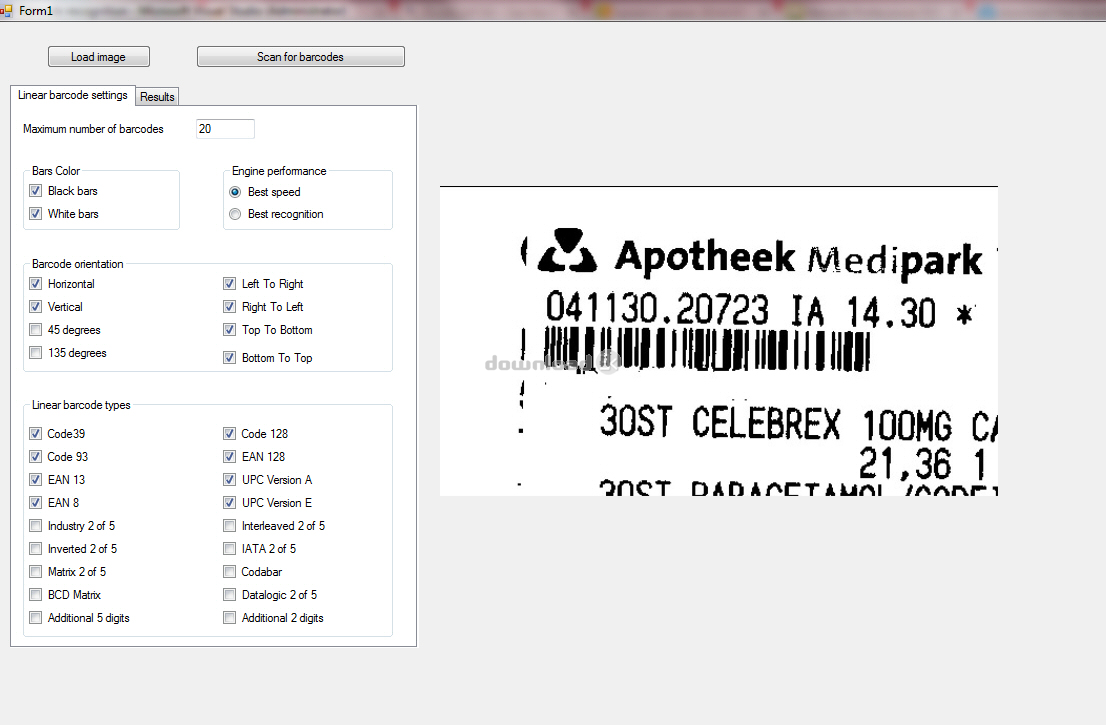Toggle the Black bars checkbox
Image resolution: width=1106 pixels, height=725 pixels.
(x=36, y=191)
